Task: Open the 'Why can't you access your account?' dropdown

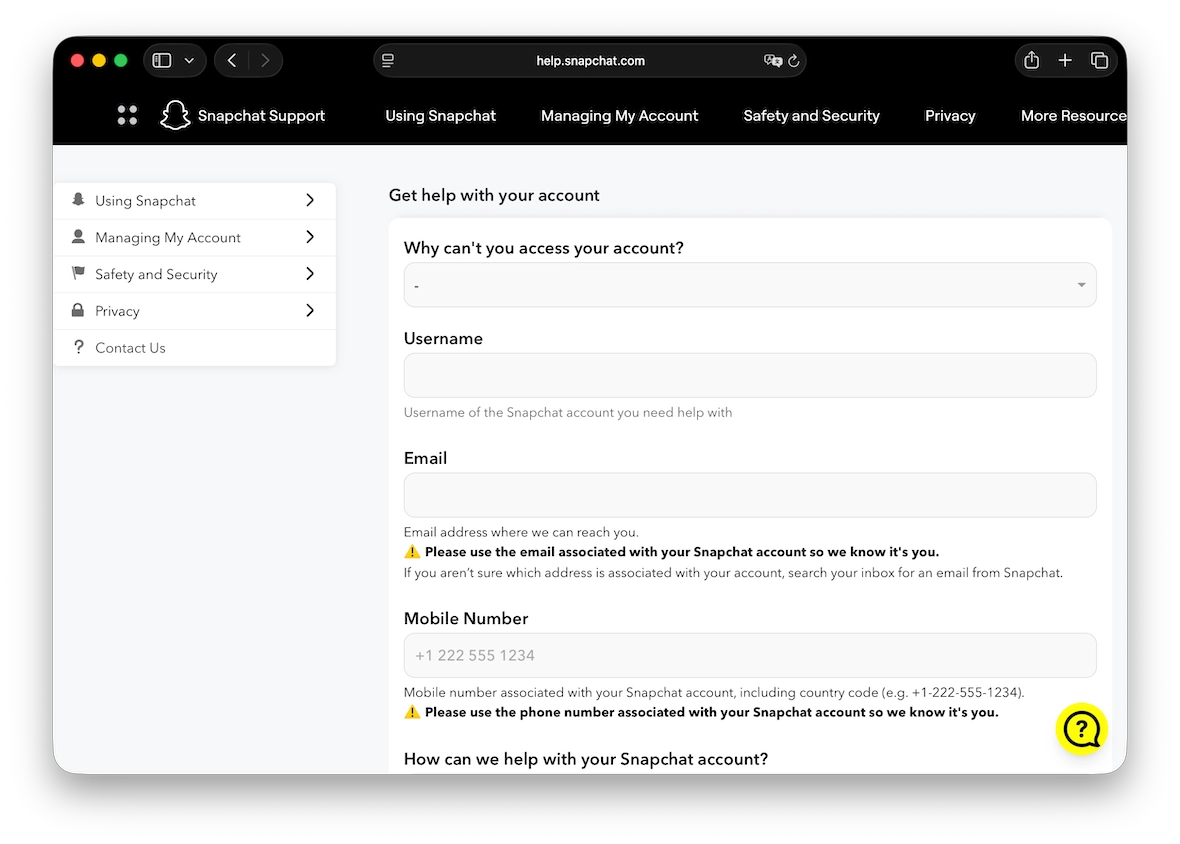Action: pos(750,285)
